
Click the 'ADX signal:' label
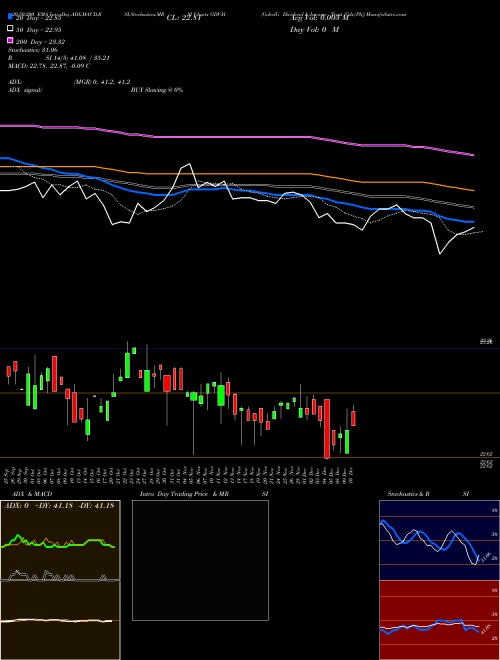[25, 90]
